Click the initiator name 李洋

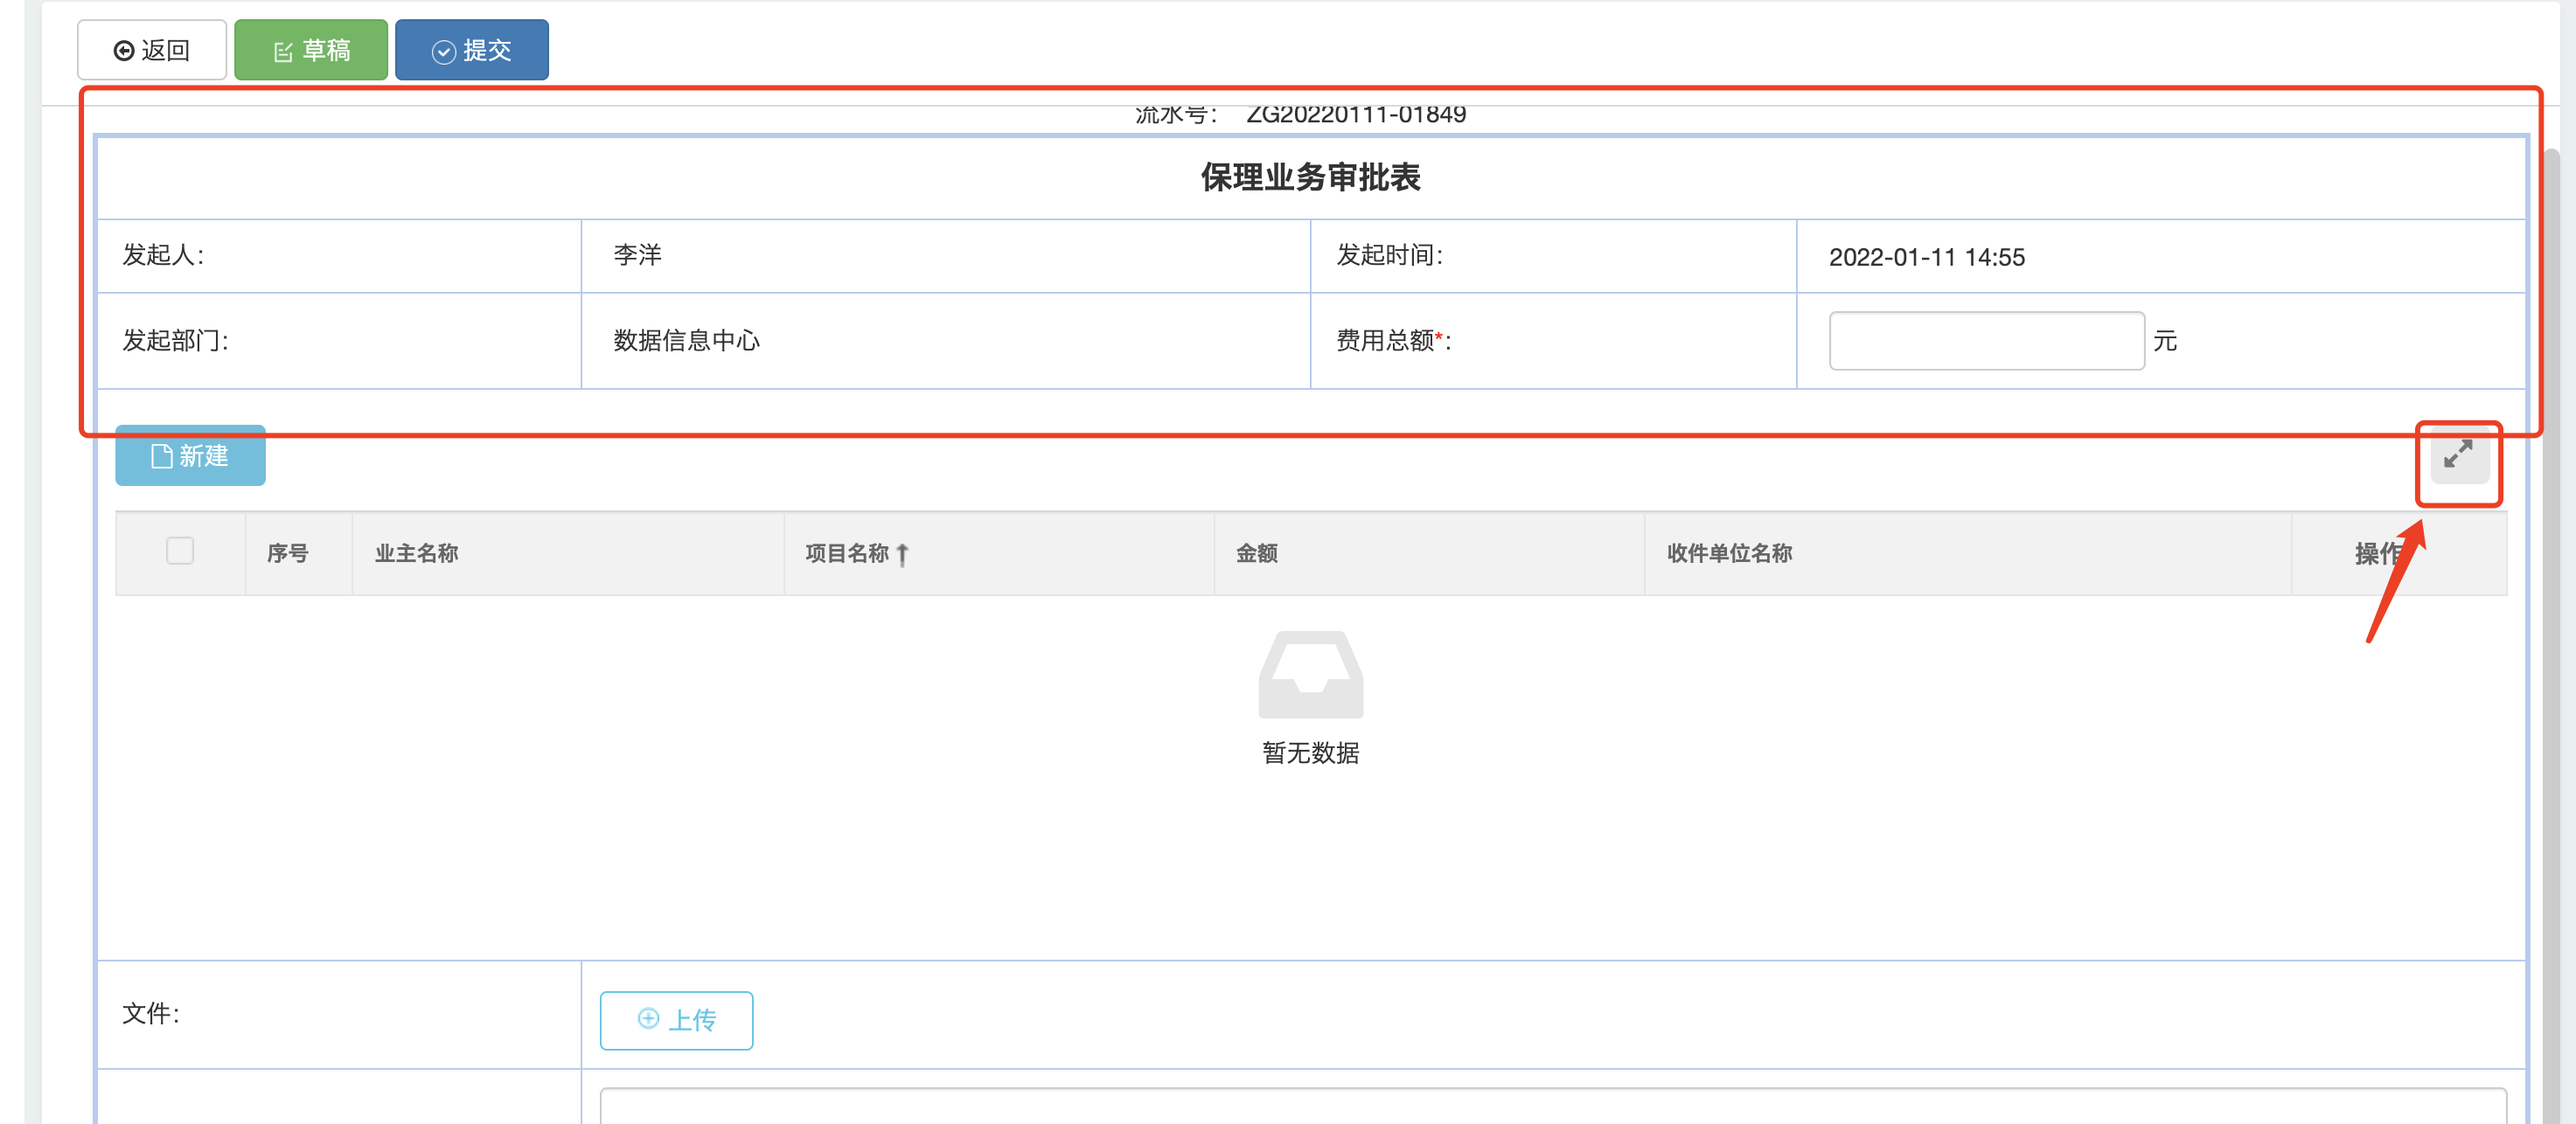click(638, 255)
